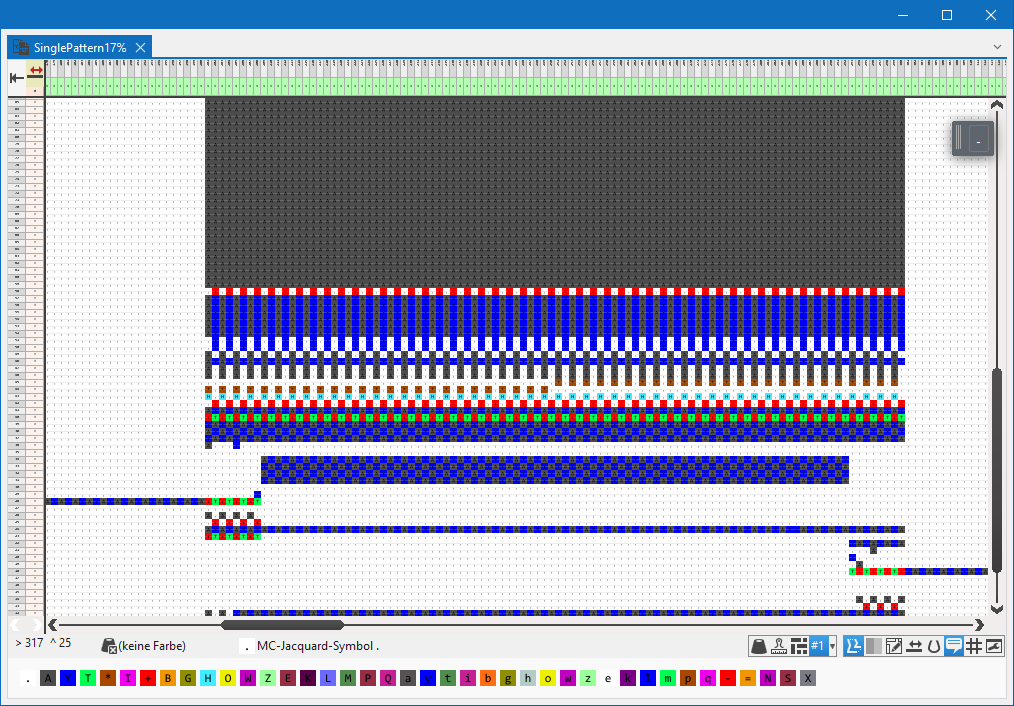Toggle the speech bubble comment button
Viewport: 1014px width, 706px height.
[x=953, y=646]
